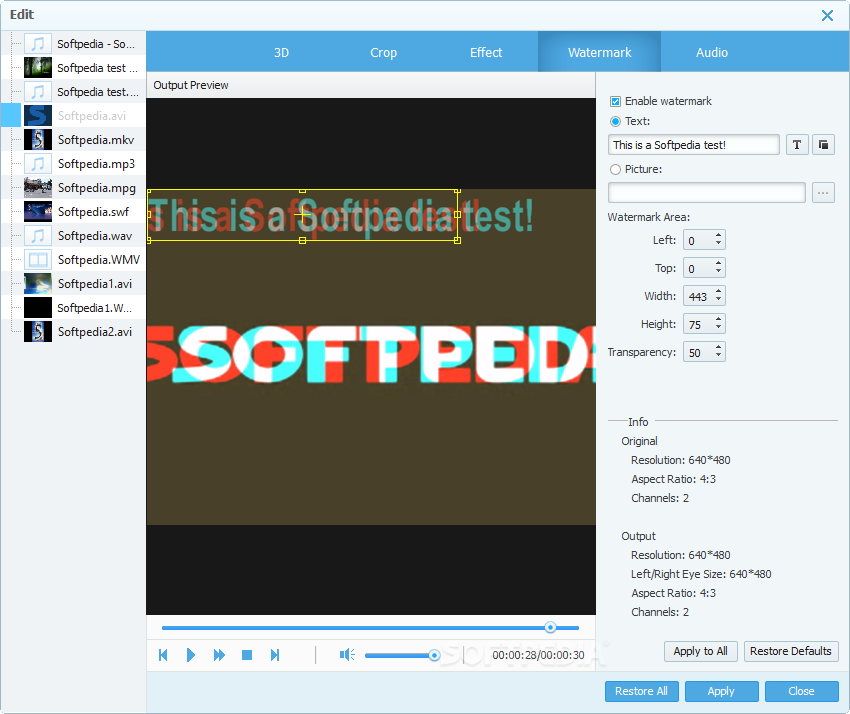
Task: Open the Audio tab
Action: [712, 53]
